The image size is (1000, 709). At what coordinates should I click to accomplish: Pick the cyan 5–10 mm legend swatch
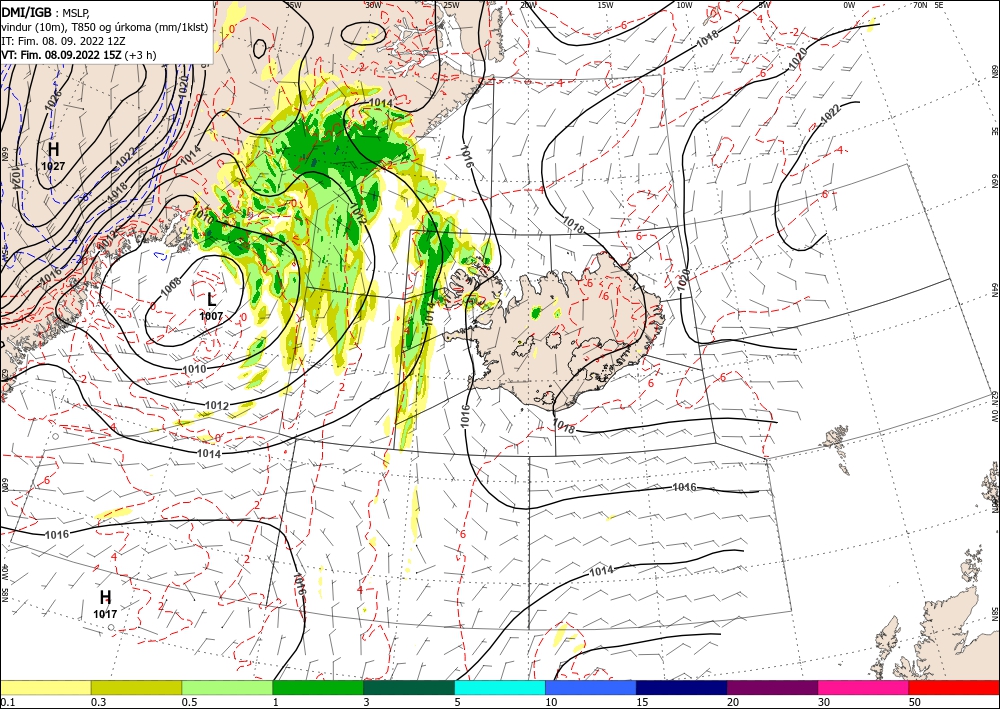click(500, 687)
